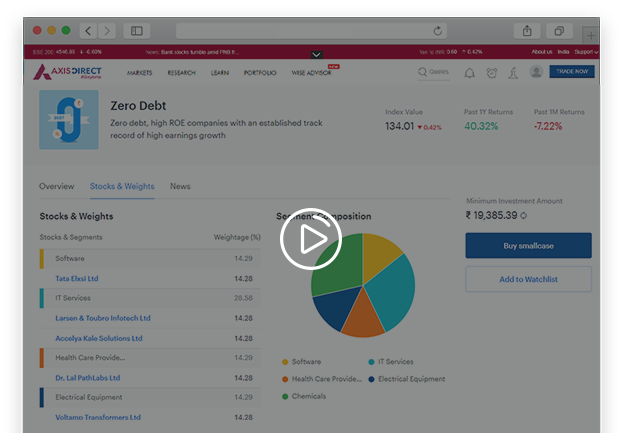Select the Software segment row
Viewport: 622px width, 433px height.
150,259
